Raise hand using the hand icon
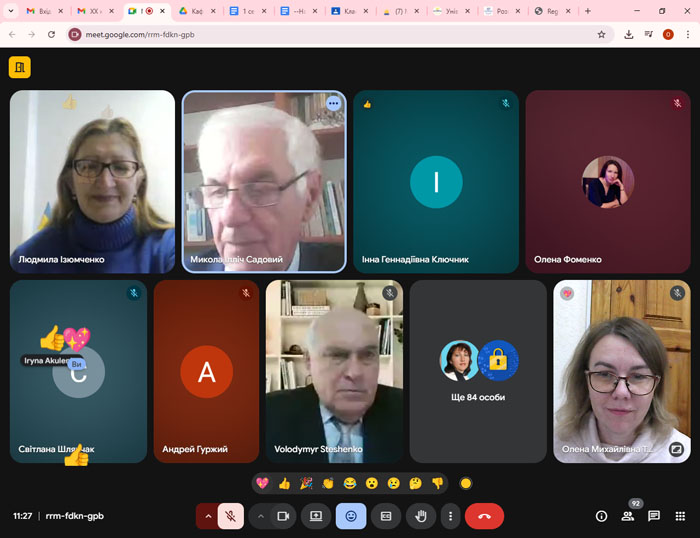The height and width of the screenshot is (538, 700). [x=421, y=516]
